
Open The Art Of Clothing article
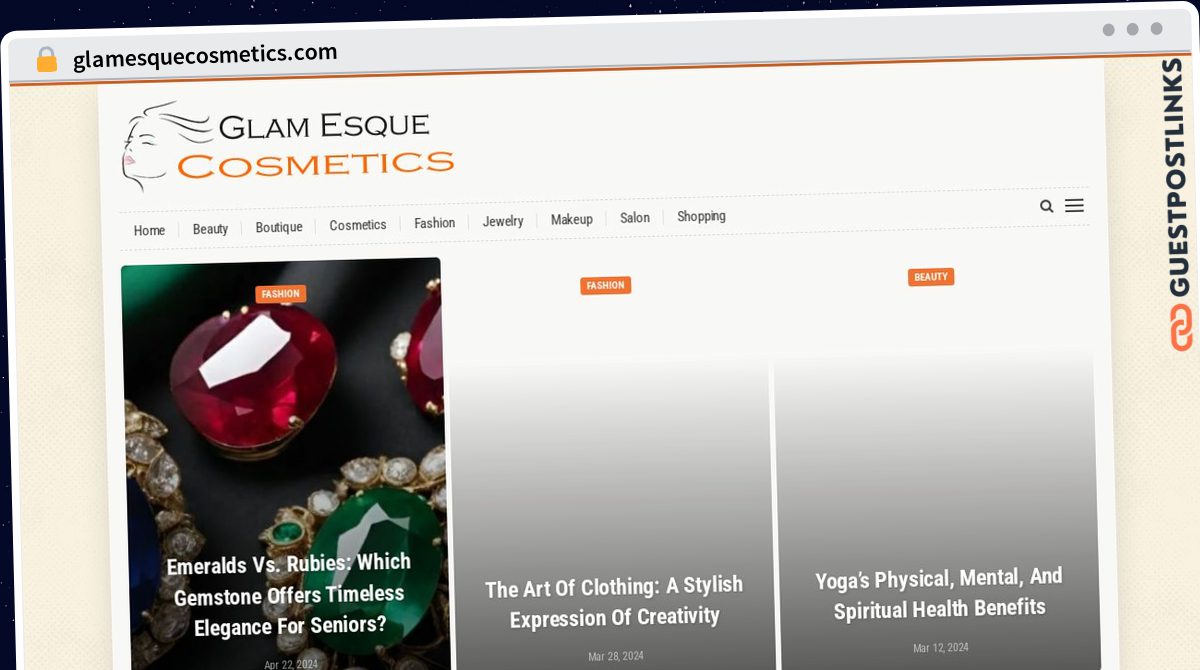point(614,601)
